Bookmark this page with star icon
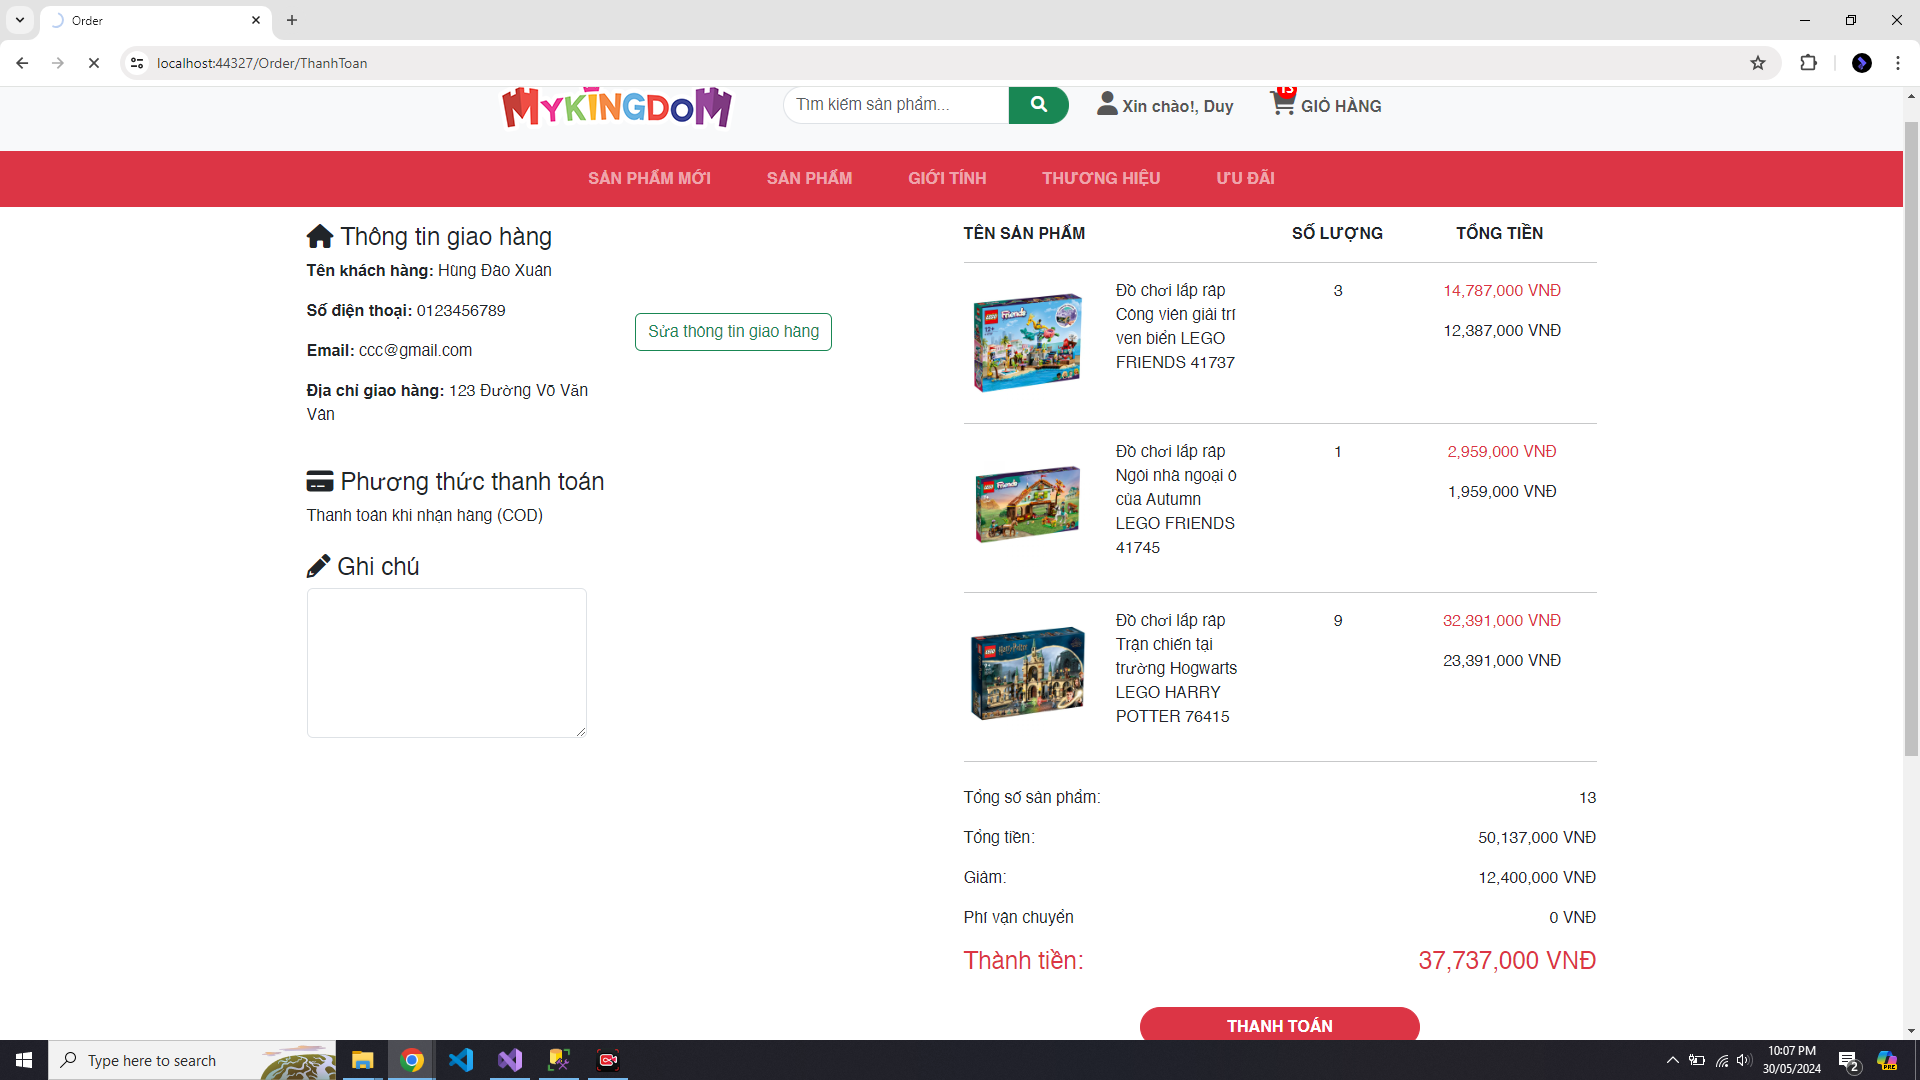1920x1080 pixels. 1758,63
